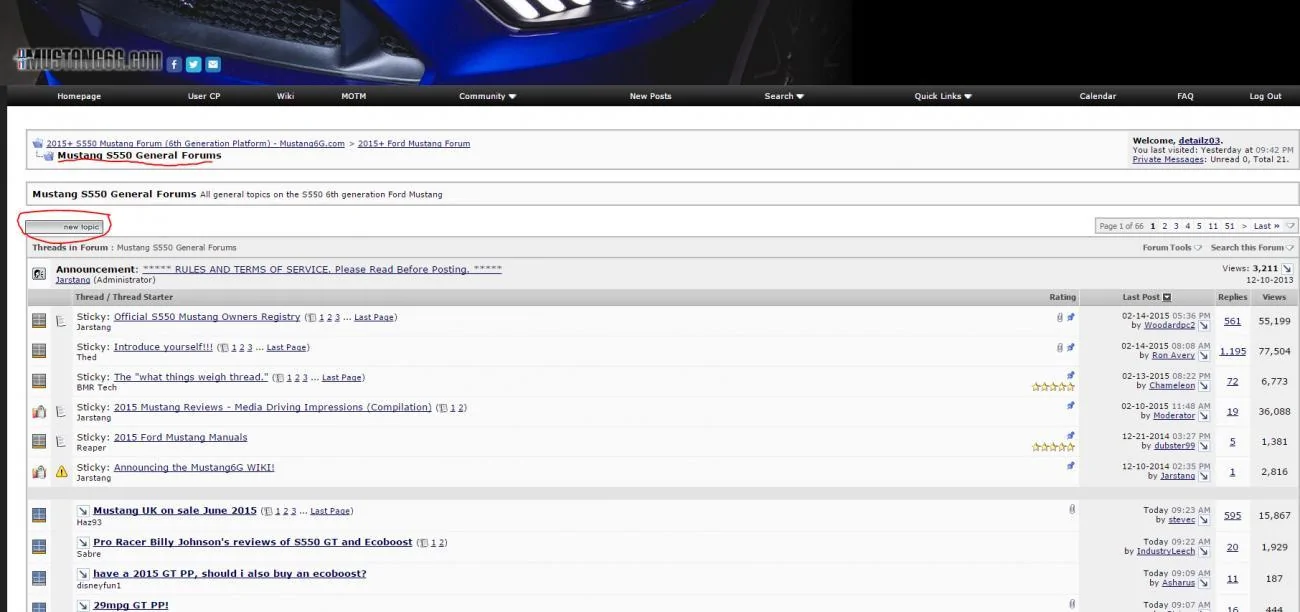Screen dimensions: 1300x612
Task: Click five-star rating on what things weigh thread
Action: pos(1053,387)
